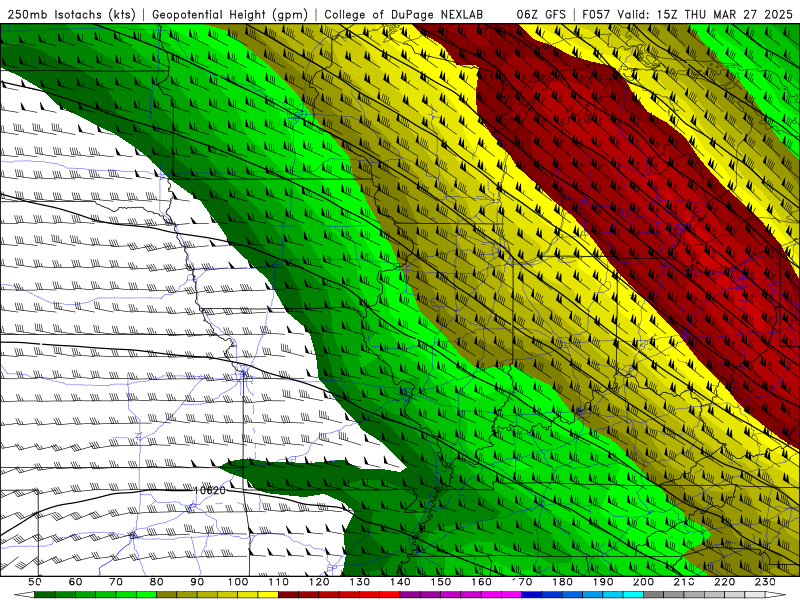Screen dimensions: 800x600
Task: Click the 220 label on the isotach scale
Action: tap(724, 582)
